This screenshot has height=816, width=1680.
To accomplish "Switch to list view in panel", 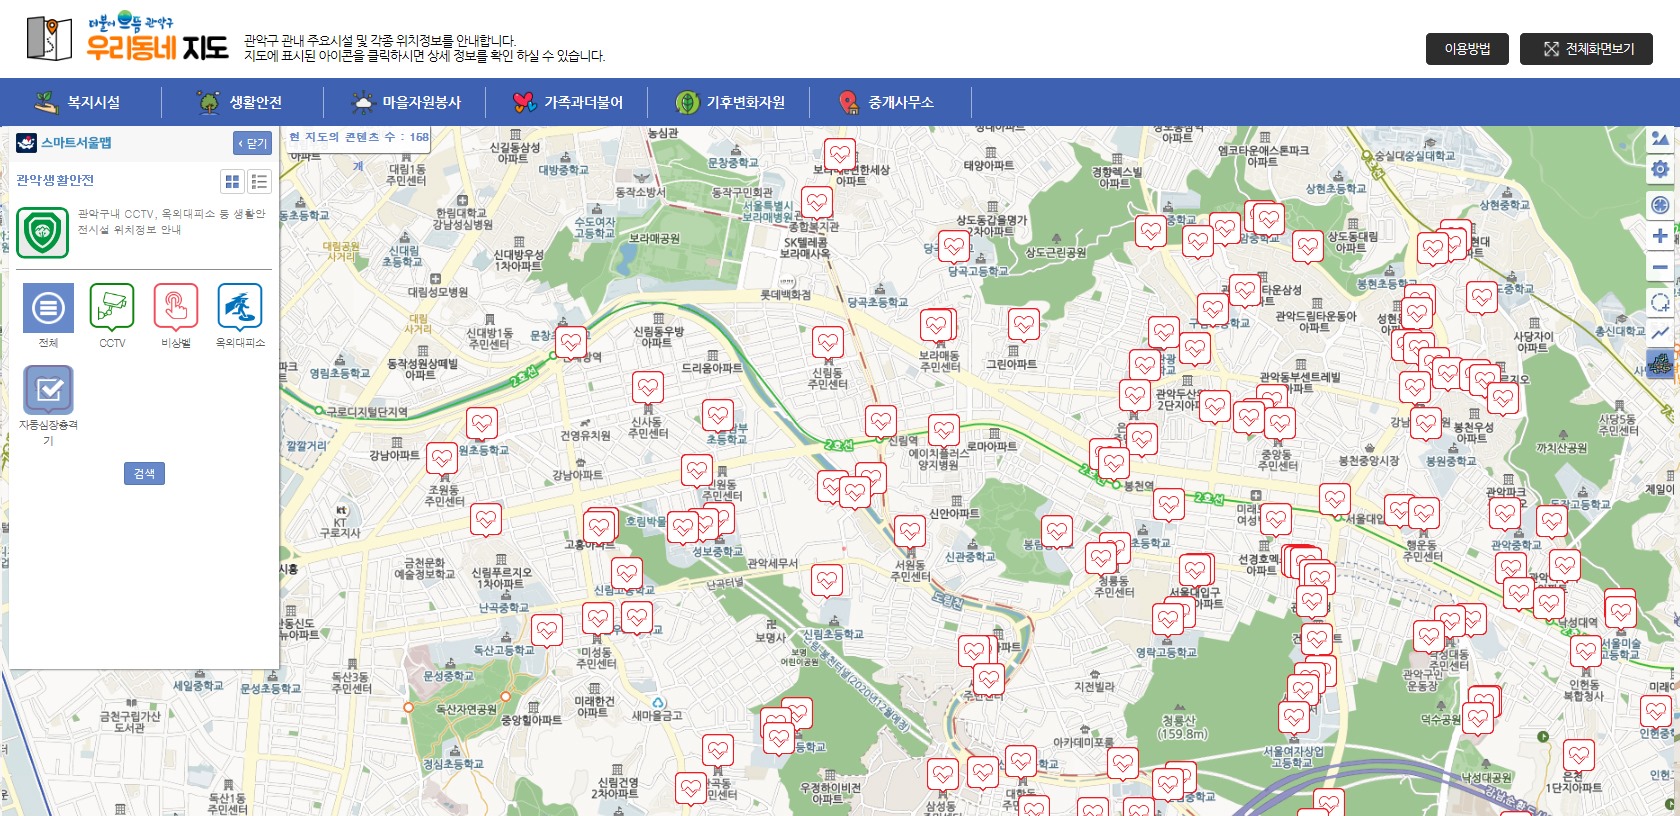I will (259, 181).
